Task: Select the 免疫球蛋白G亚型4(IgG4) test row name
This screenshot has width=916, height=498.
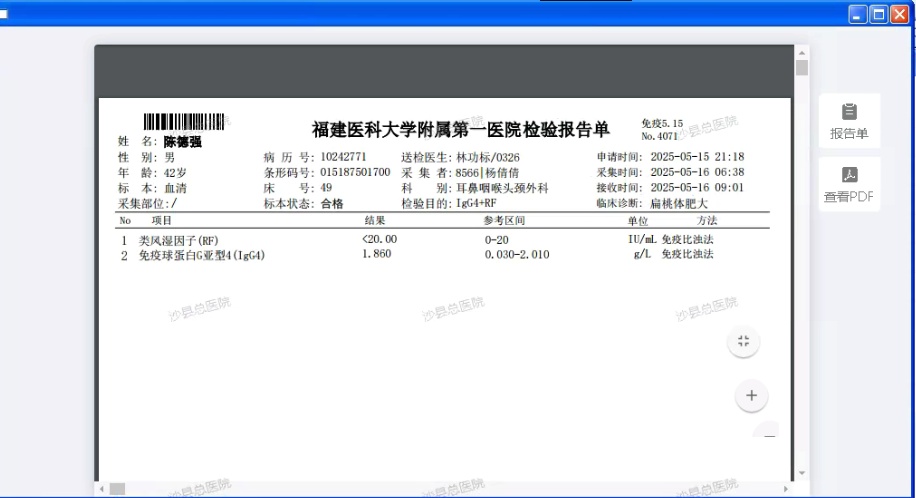Action: 202,255
